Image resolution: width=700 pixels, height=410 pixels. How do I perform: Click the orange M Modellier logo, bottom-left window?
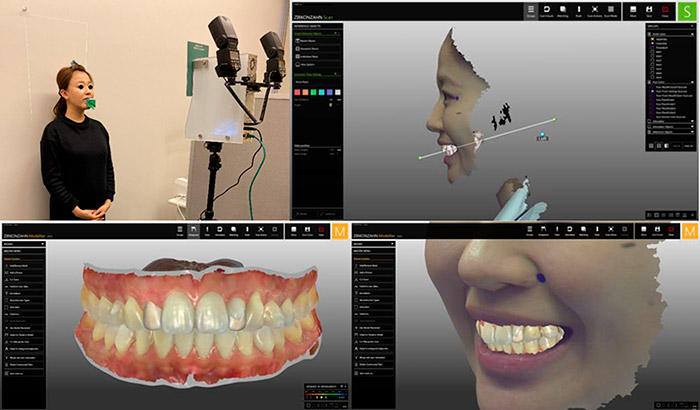pyautogui.click(x=340, y=232)
